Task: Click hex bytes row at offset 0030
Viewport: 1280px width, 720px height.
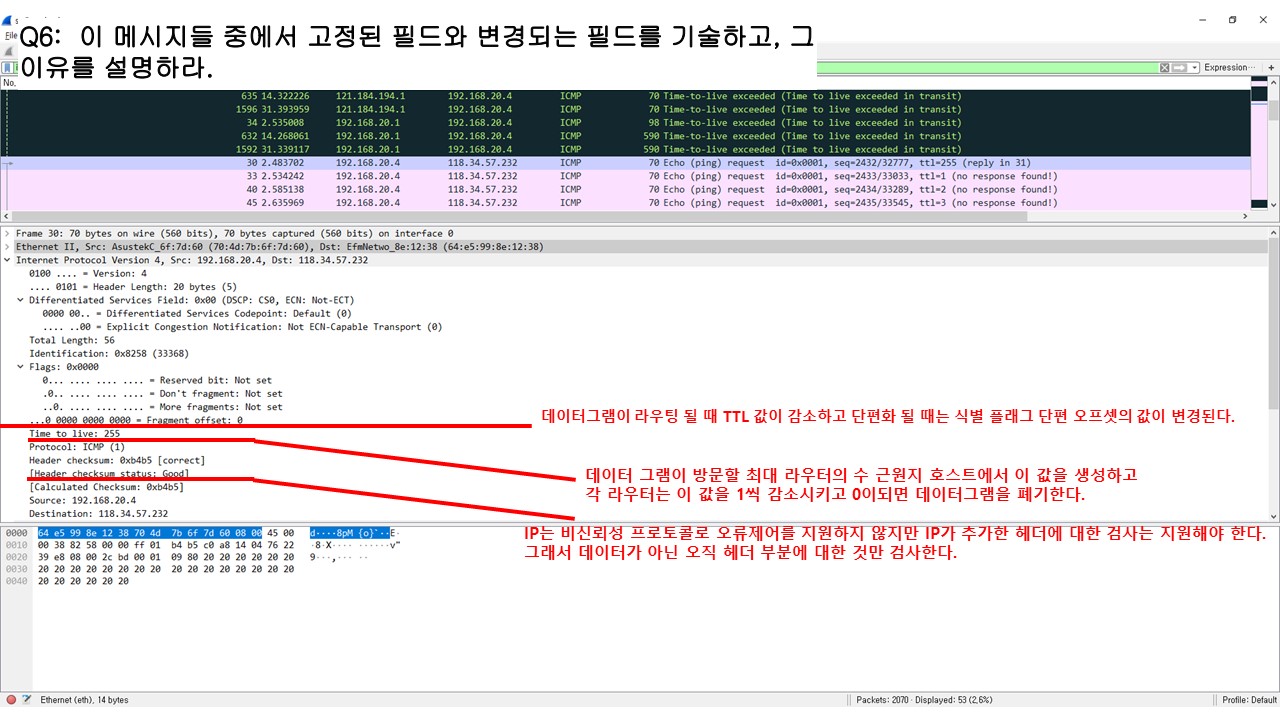Action: tap(166, 569)
